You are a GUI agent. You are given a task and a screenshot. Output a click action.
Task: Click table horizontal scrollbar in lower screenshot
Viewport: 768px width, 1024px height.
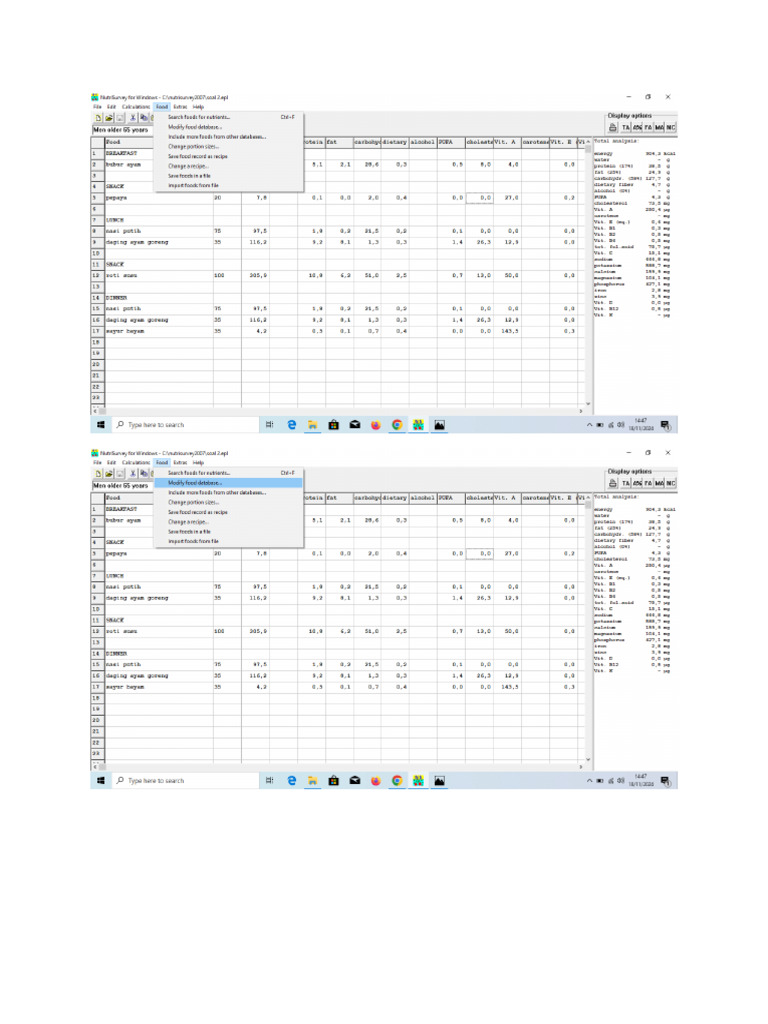[338, 767]
